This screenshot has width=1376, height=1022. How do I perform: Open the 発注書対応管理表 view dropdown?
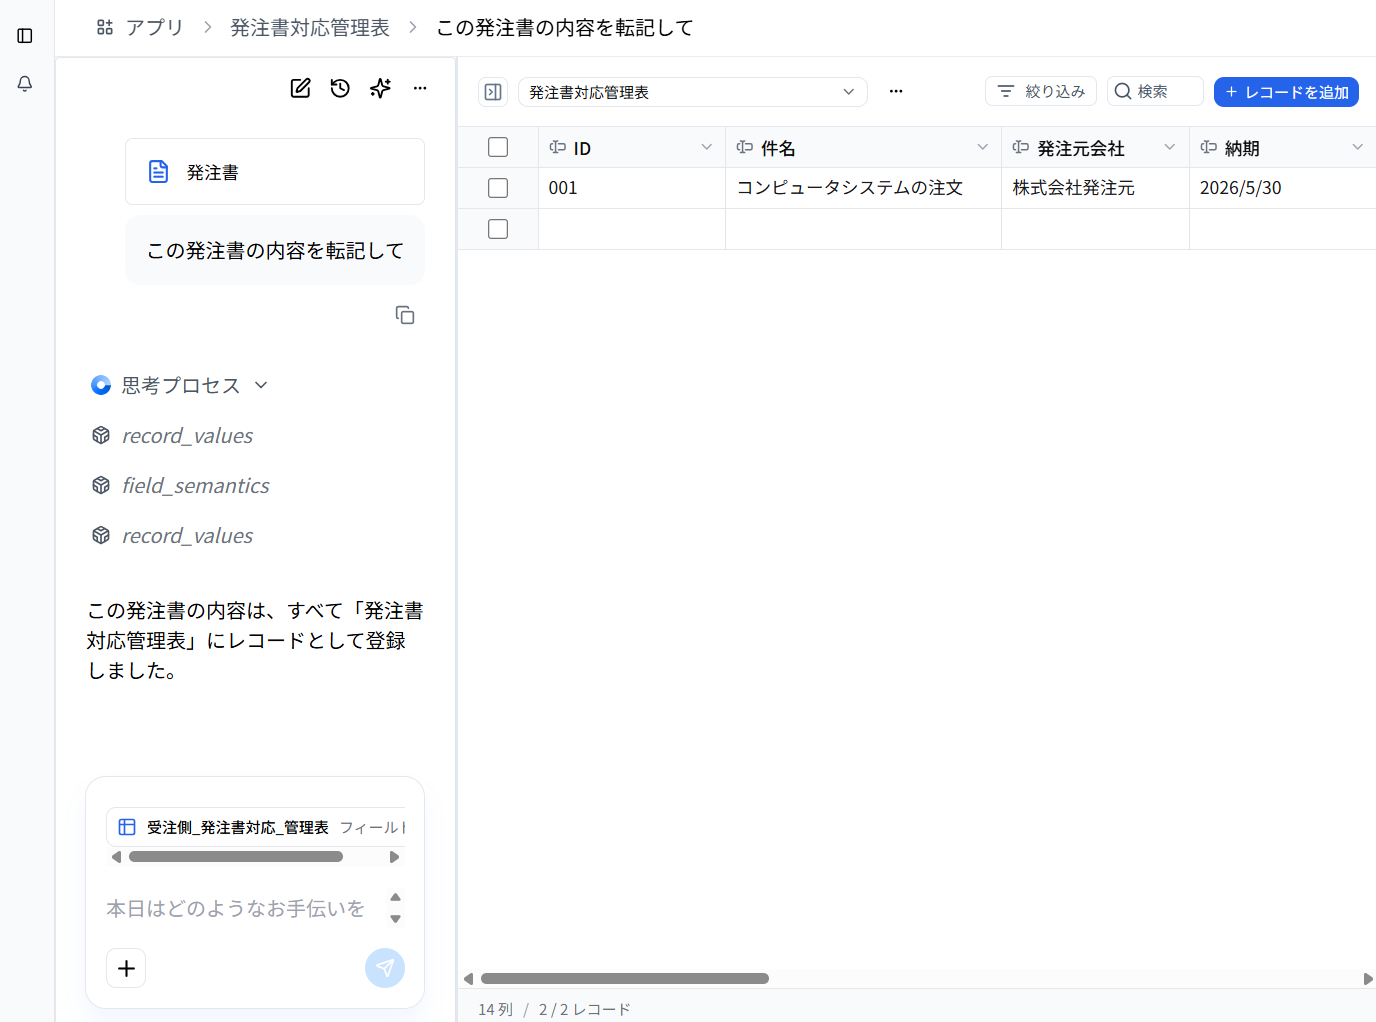(x=692, y=92)
